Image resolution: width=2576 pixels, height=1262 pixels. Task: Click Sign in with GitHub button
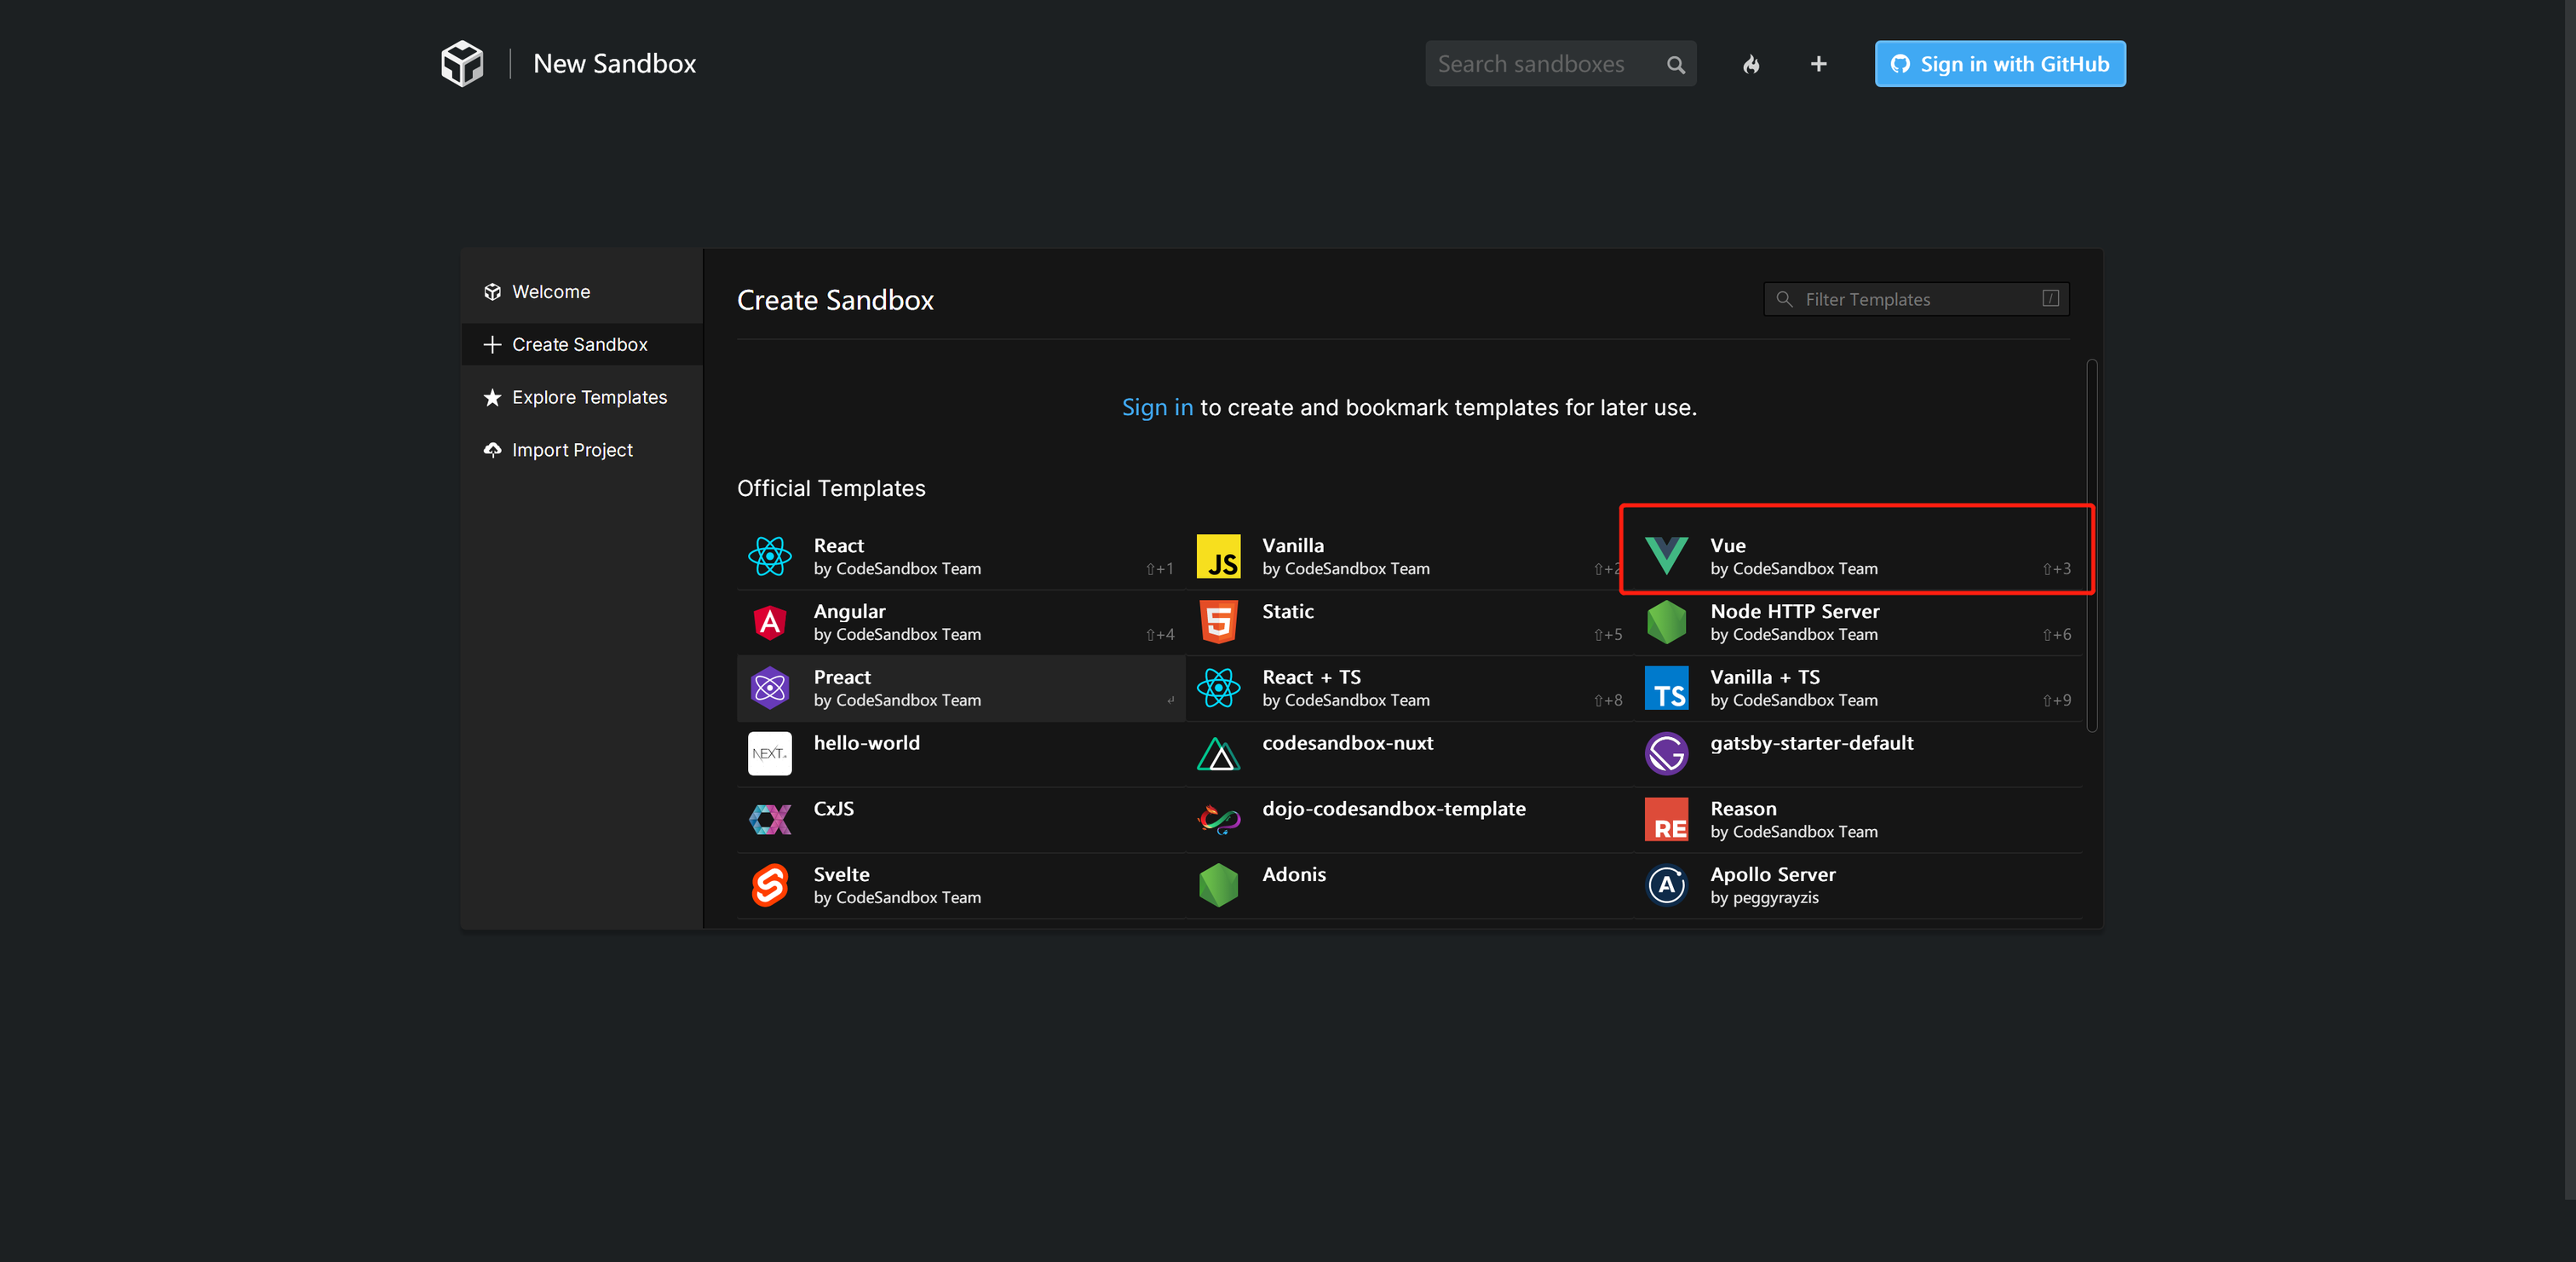pos(1999,64)
